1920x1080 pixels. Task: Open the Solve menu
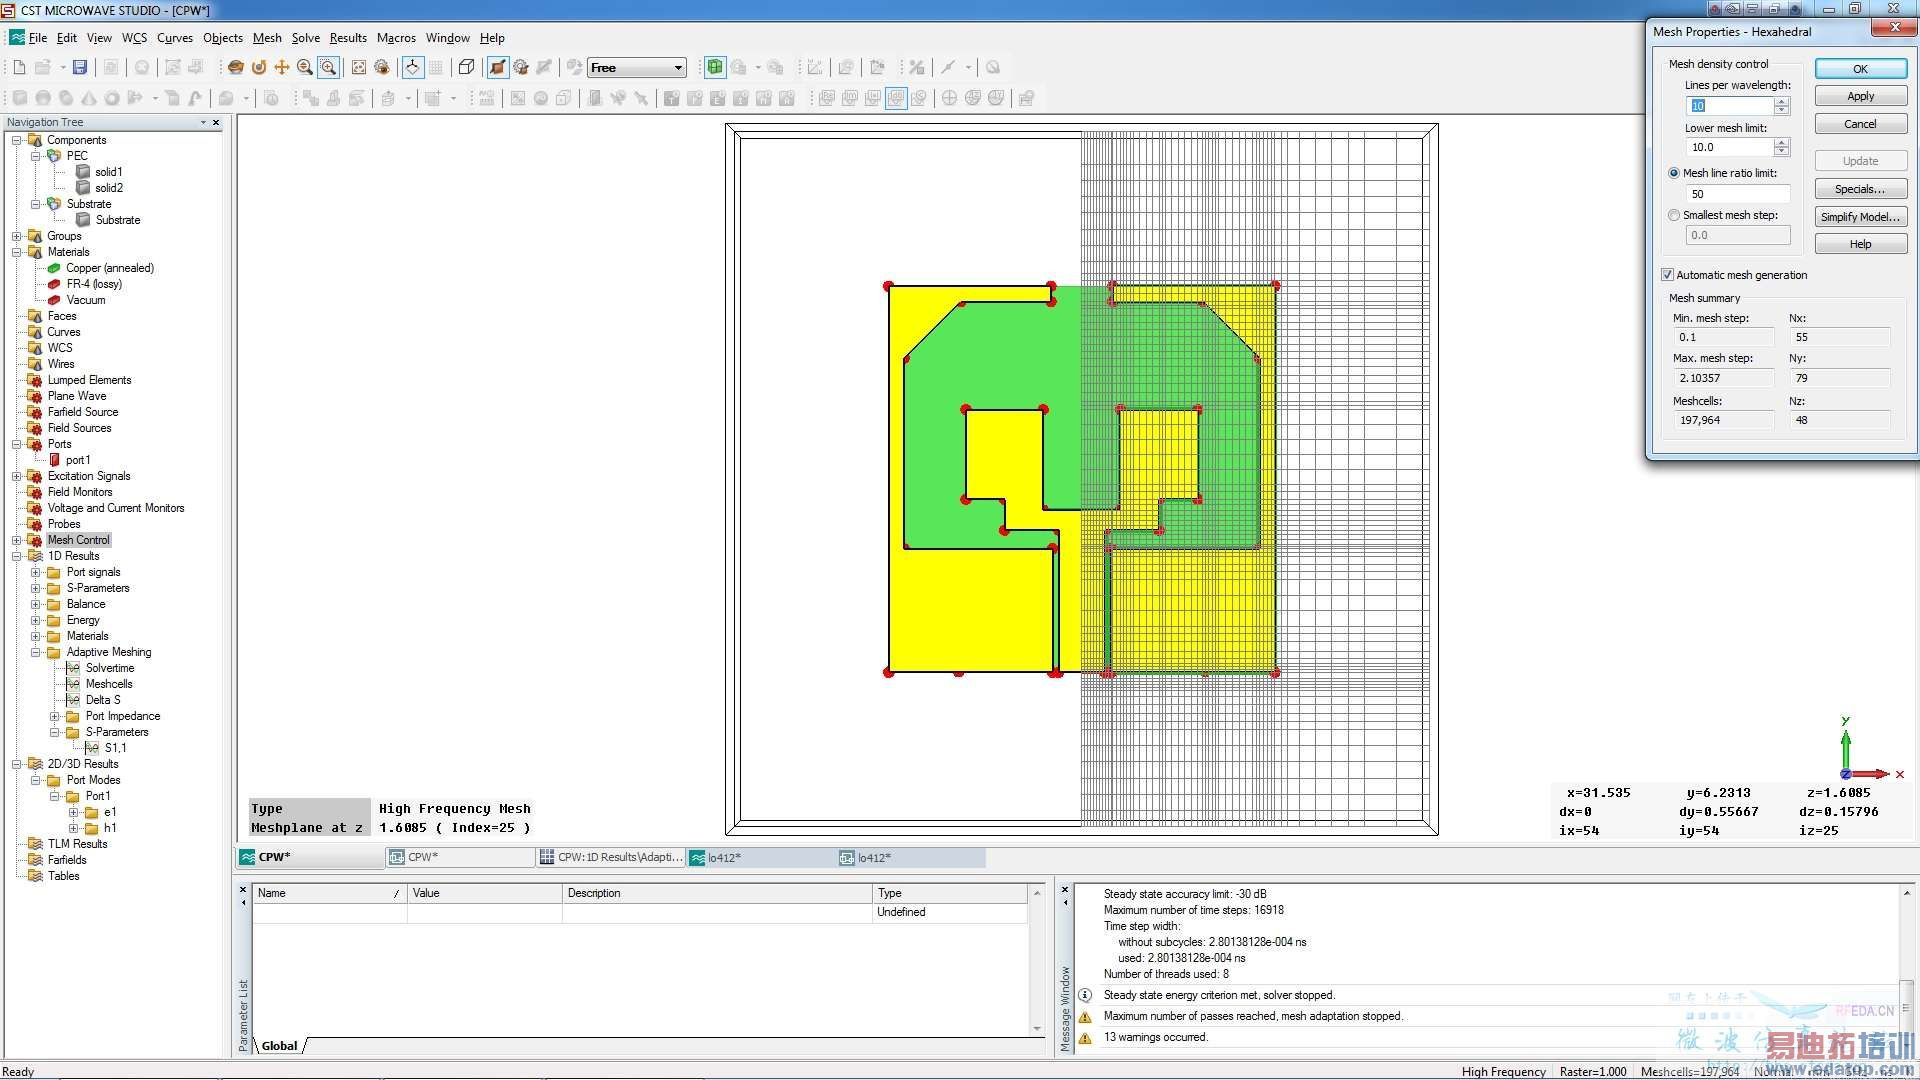tap(305, 38)
